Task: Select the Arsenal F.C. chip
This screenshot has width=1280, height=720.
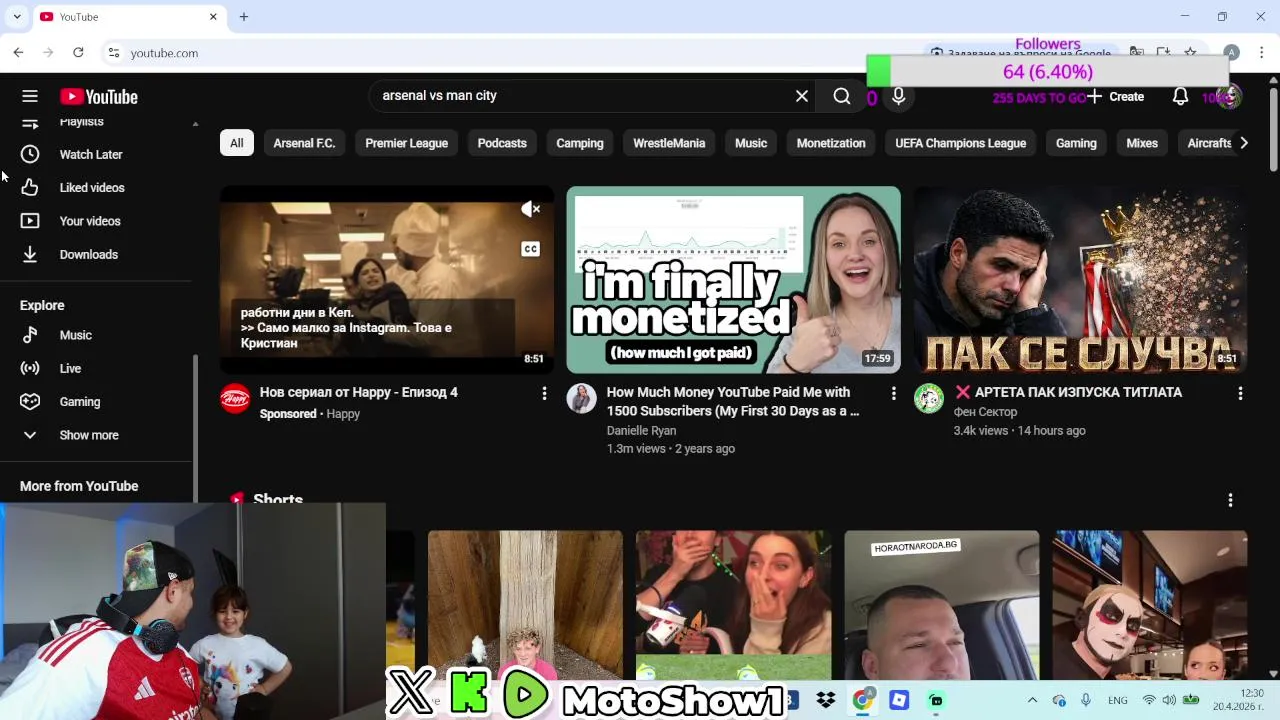Action: click(x=304, y=143)
